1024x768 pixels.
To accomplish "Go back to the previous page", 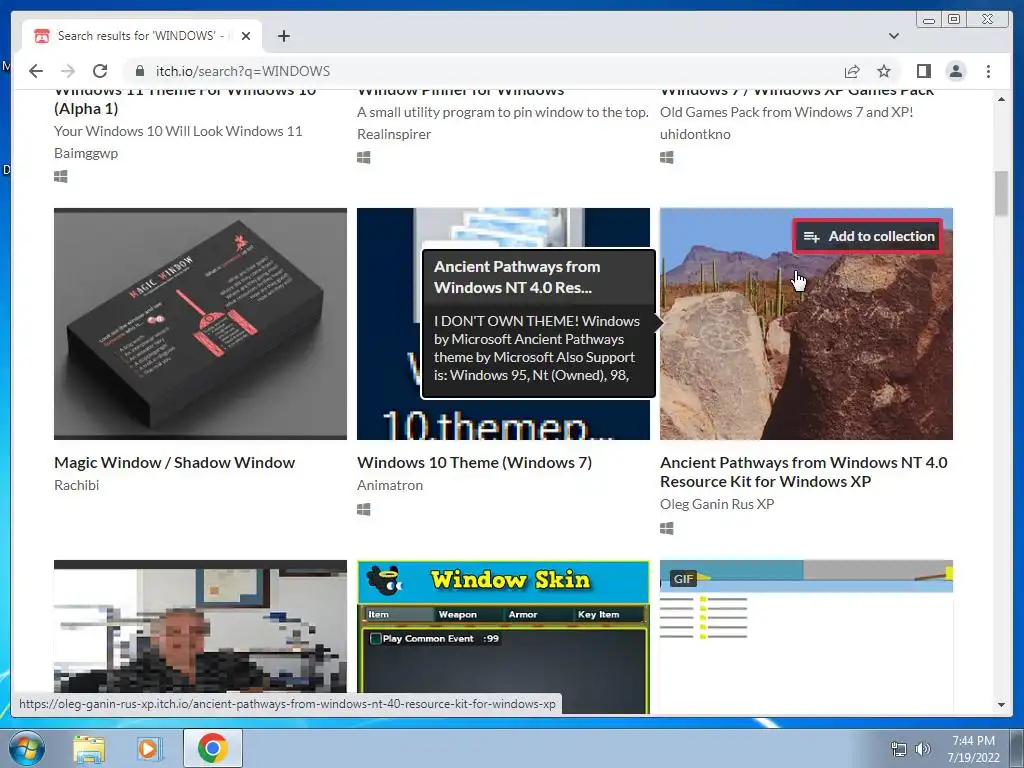I will 36,71.
